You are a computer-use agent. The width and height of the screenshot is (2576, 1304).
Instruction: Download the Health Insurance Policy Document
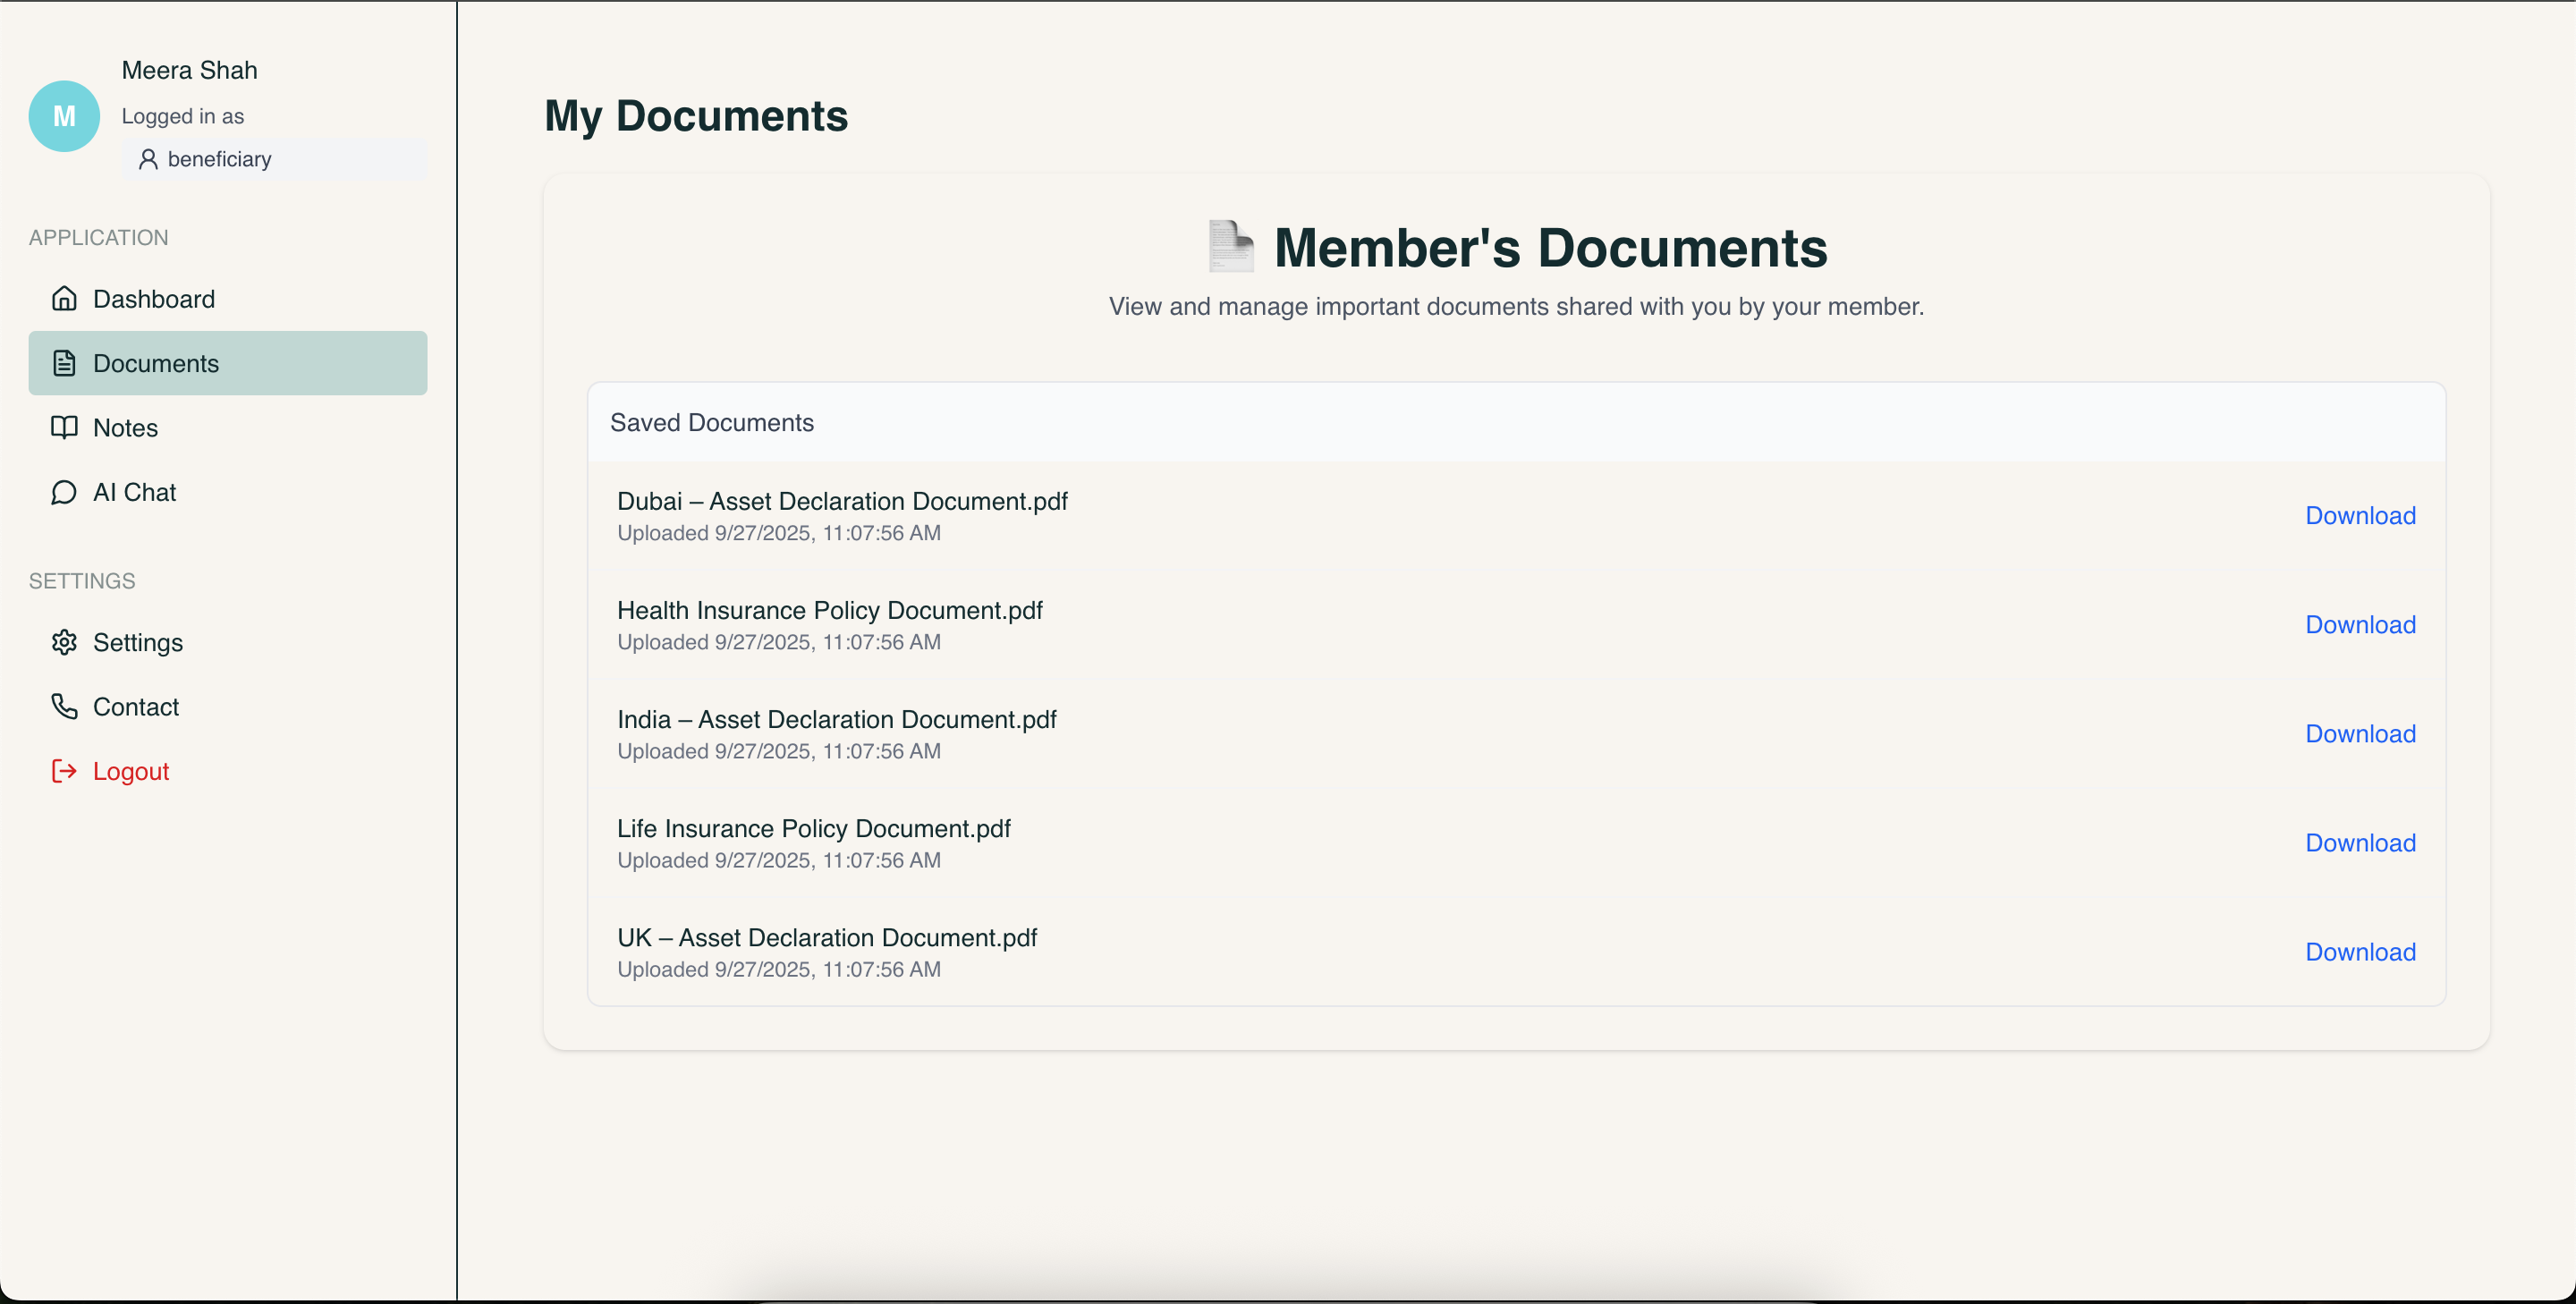tap(2360, 624)
